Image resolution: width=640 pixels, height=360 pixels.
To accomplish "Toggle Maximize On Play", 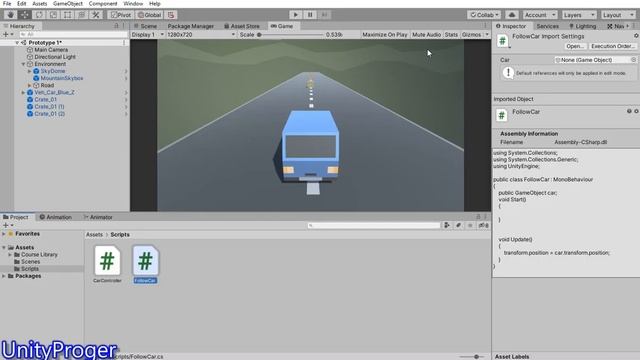I will point(384,35).
